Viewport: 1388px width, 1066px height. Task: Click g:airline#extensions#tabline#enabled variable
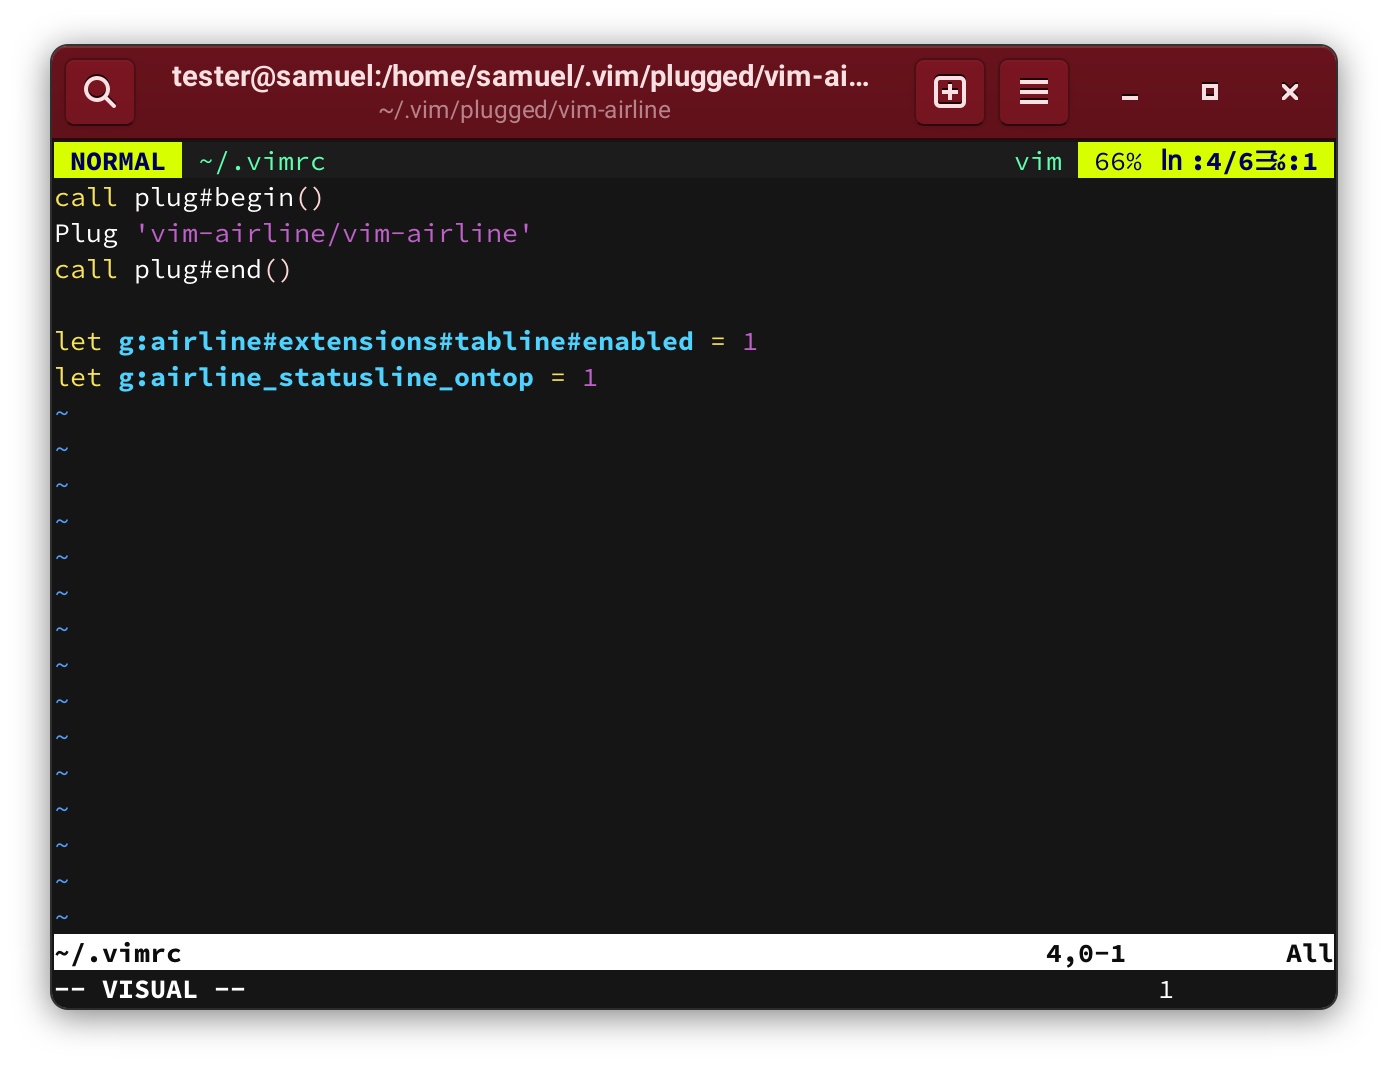click(x=404, y=341)
